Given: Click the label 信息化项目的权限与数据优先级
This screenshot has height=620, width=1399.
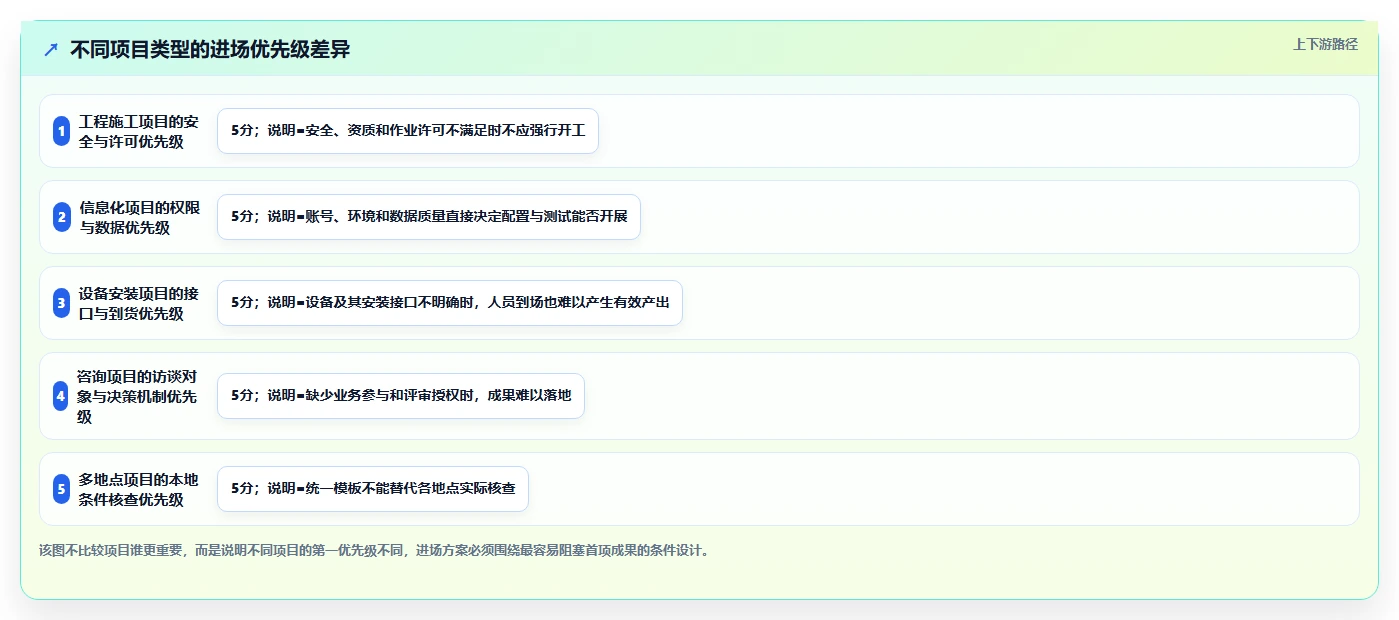Looking at the screenshot, I should [x=139, y=217].
